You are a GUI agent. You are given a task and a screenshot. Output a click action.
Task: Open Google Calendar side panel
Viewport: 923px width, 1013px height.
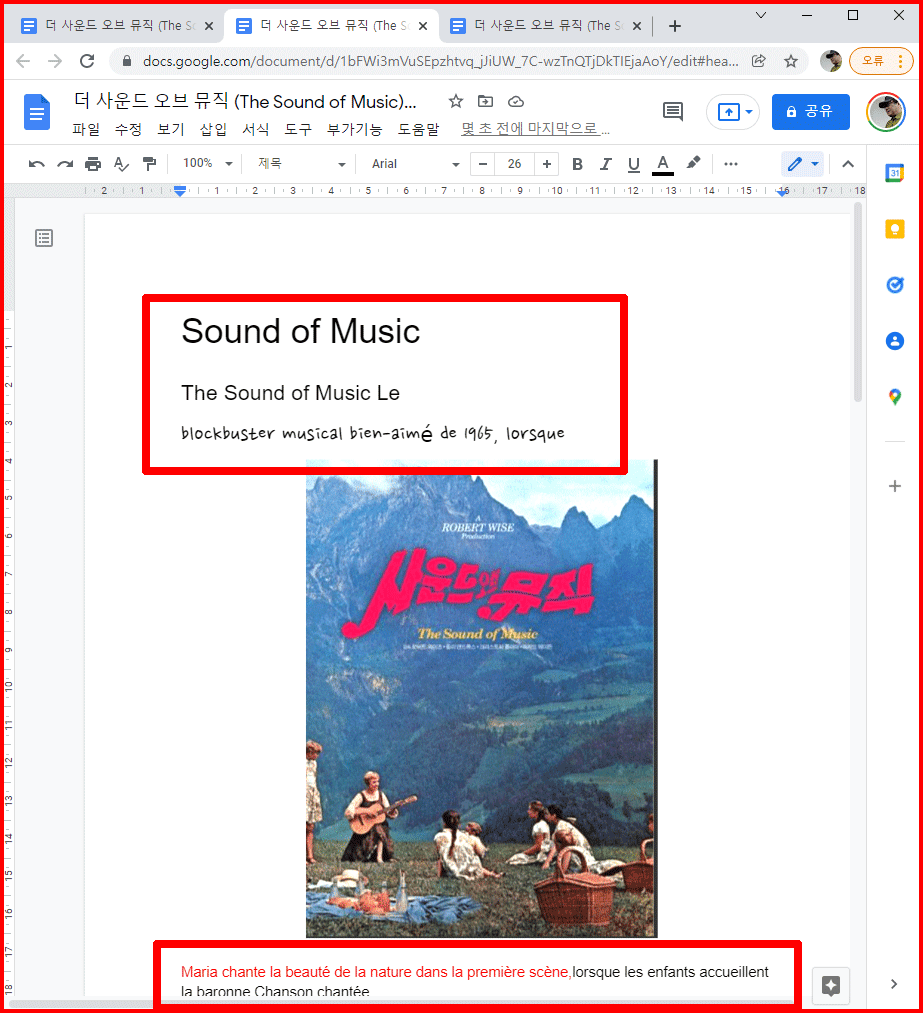[895, 173]
